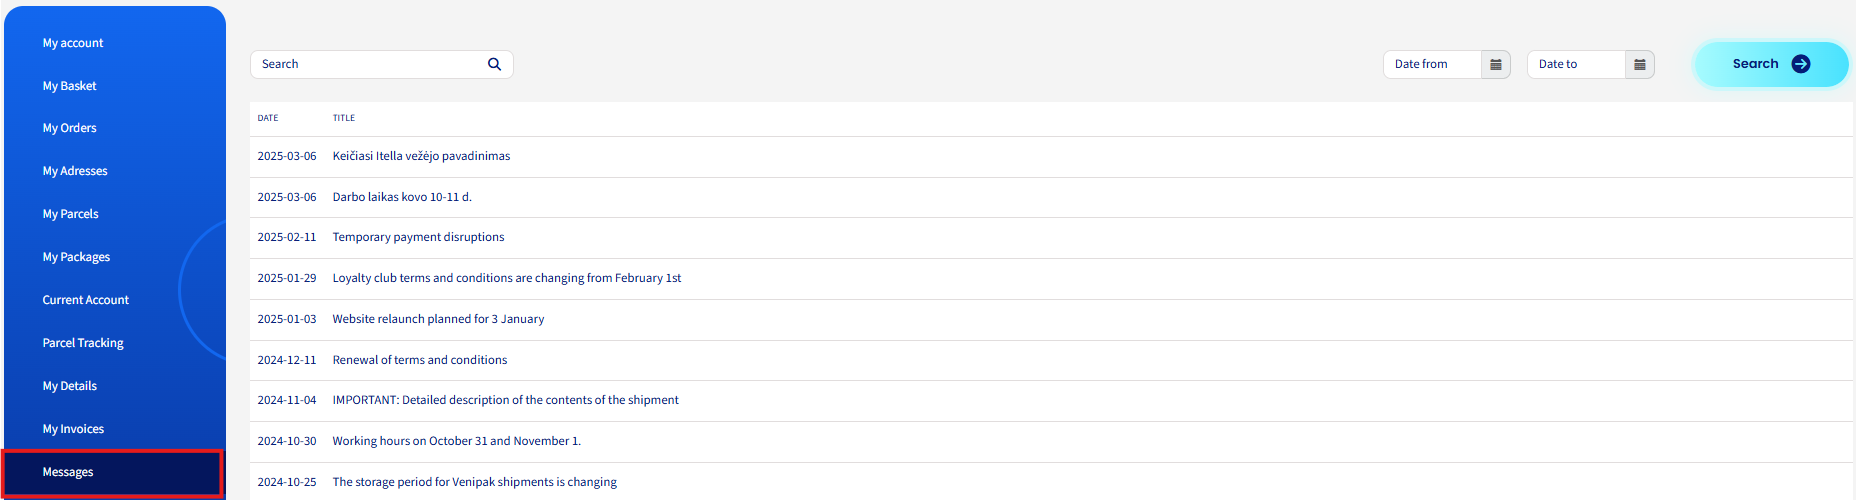Click the TITLE column header
This screenshot has height=500, width=1856.
(x=344, y=118)
